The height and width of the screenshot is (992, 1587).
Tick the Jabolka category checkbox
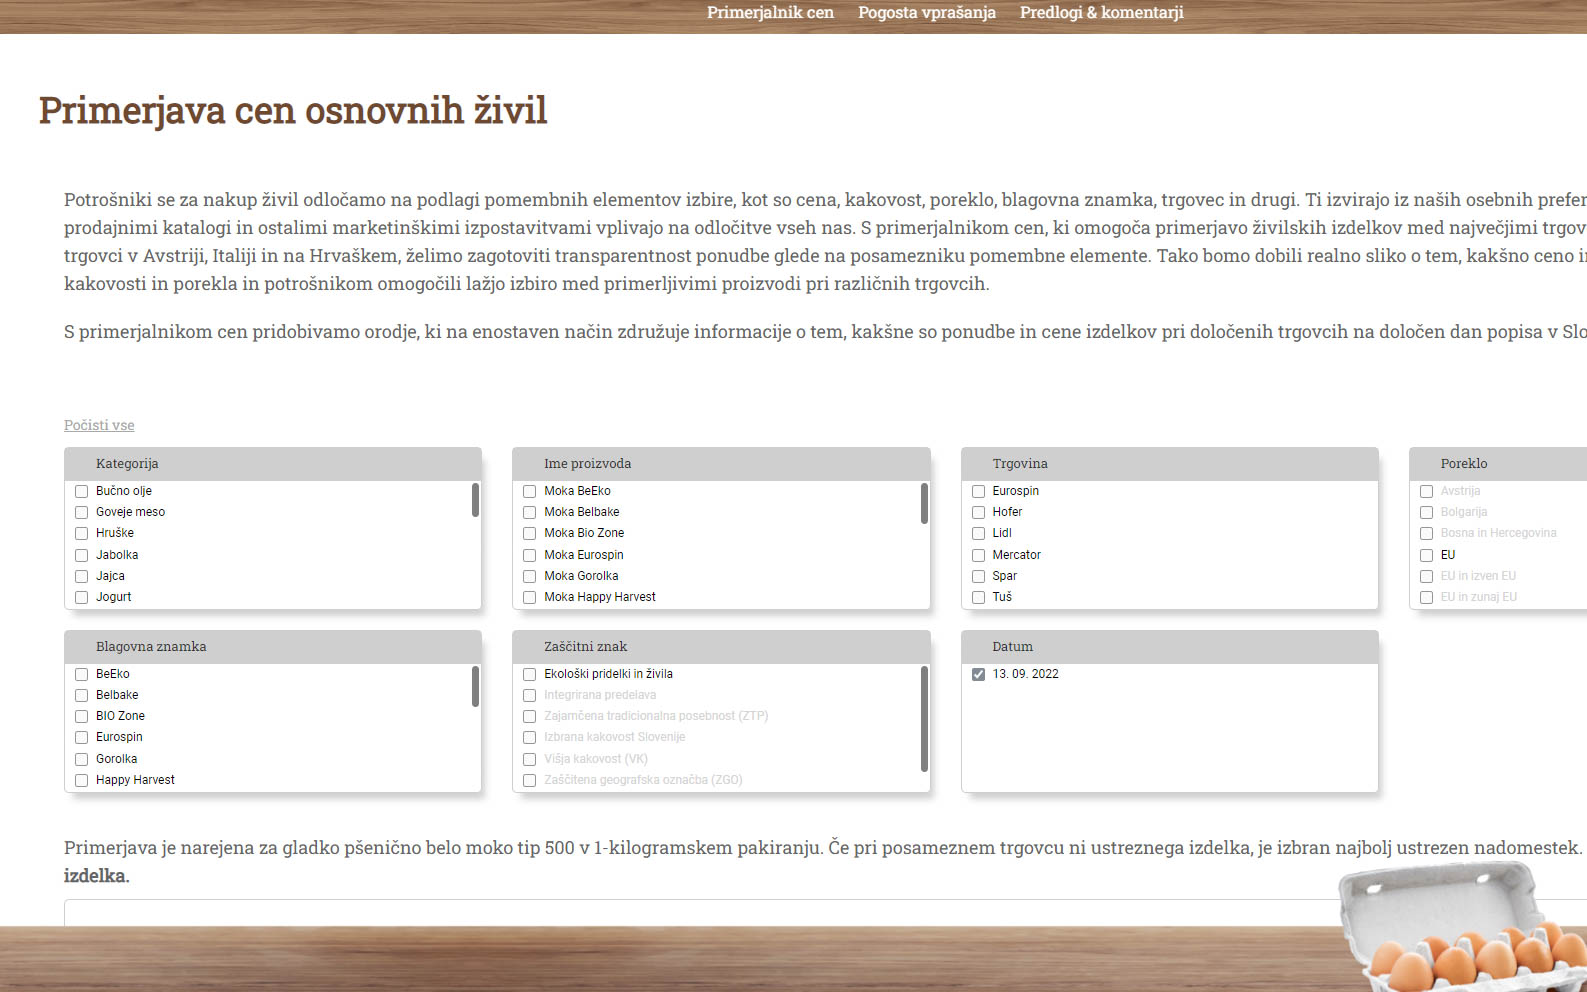[x=82, y=555]
